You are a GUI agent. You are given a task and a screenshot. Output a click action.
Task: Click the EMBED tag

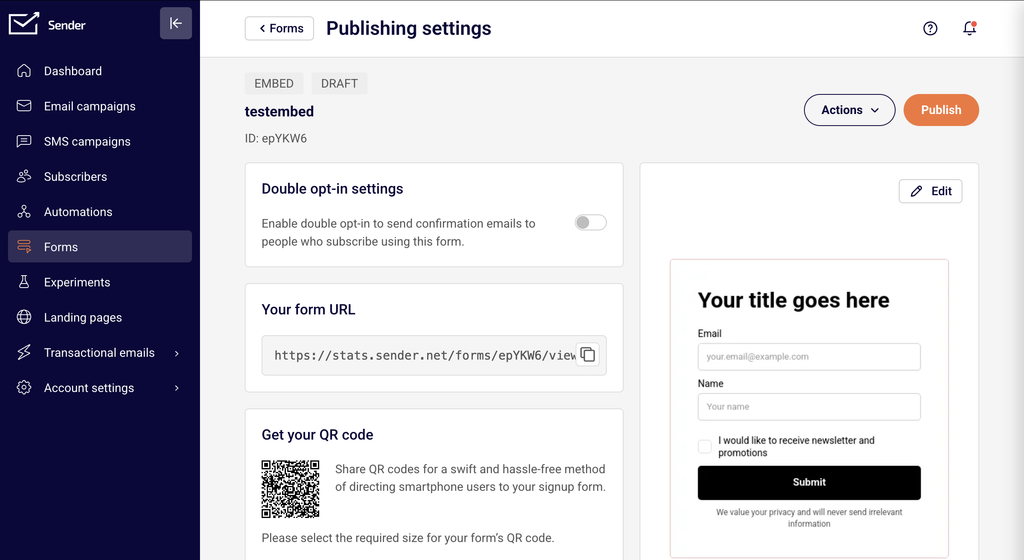[x=274, y=84]
